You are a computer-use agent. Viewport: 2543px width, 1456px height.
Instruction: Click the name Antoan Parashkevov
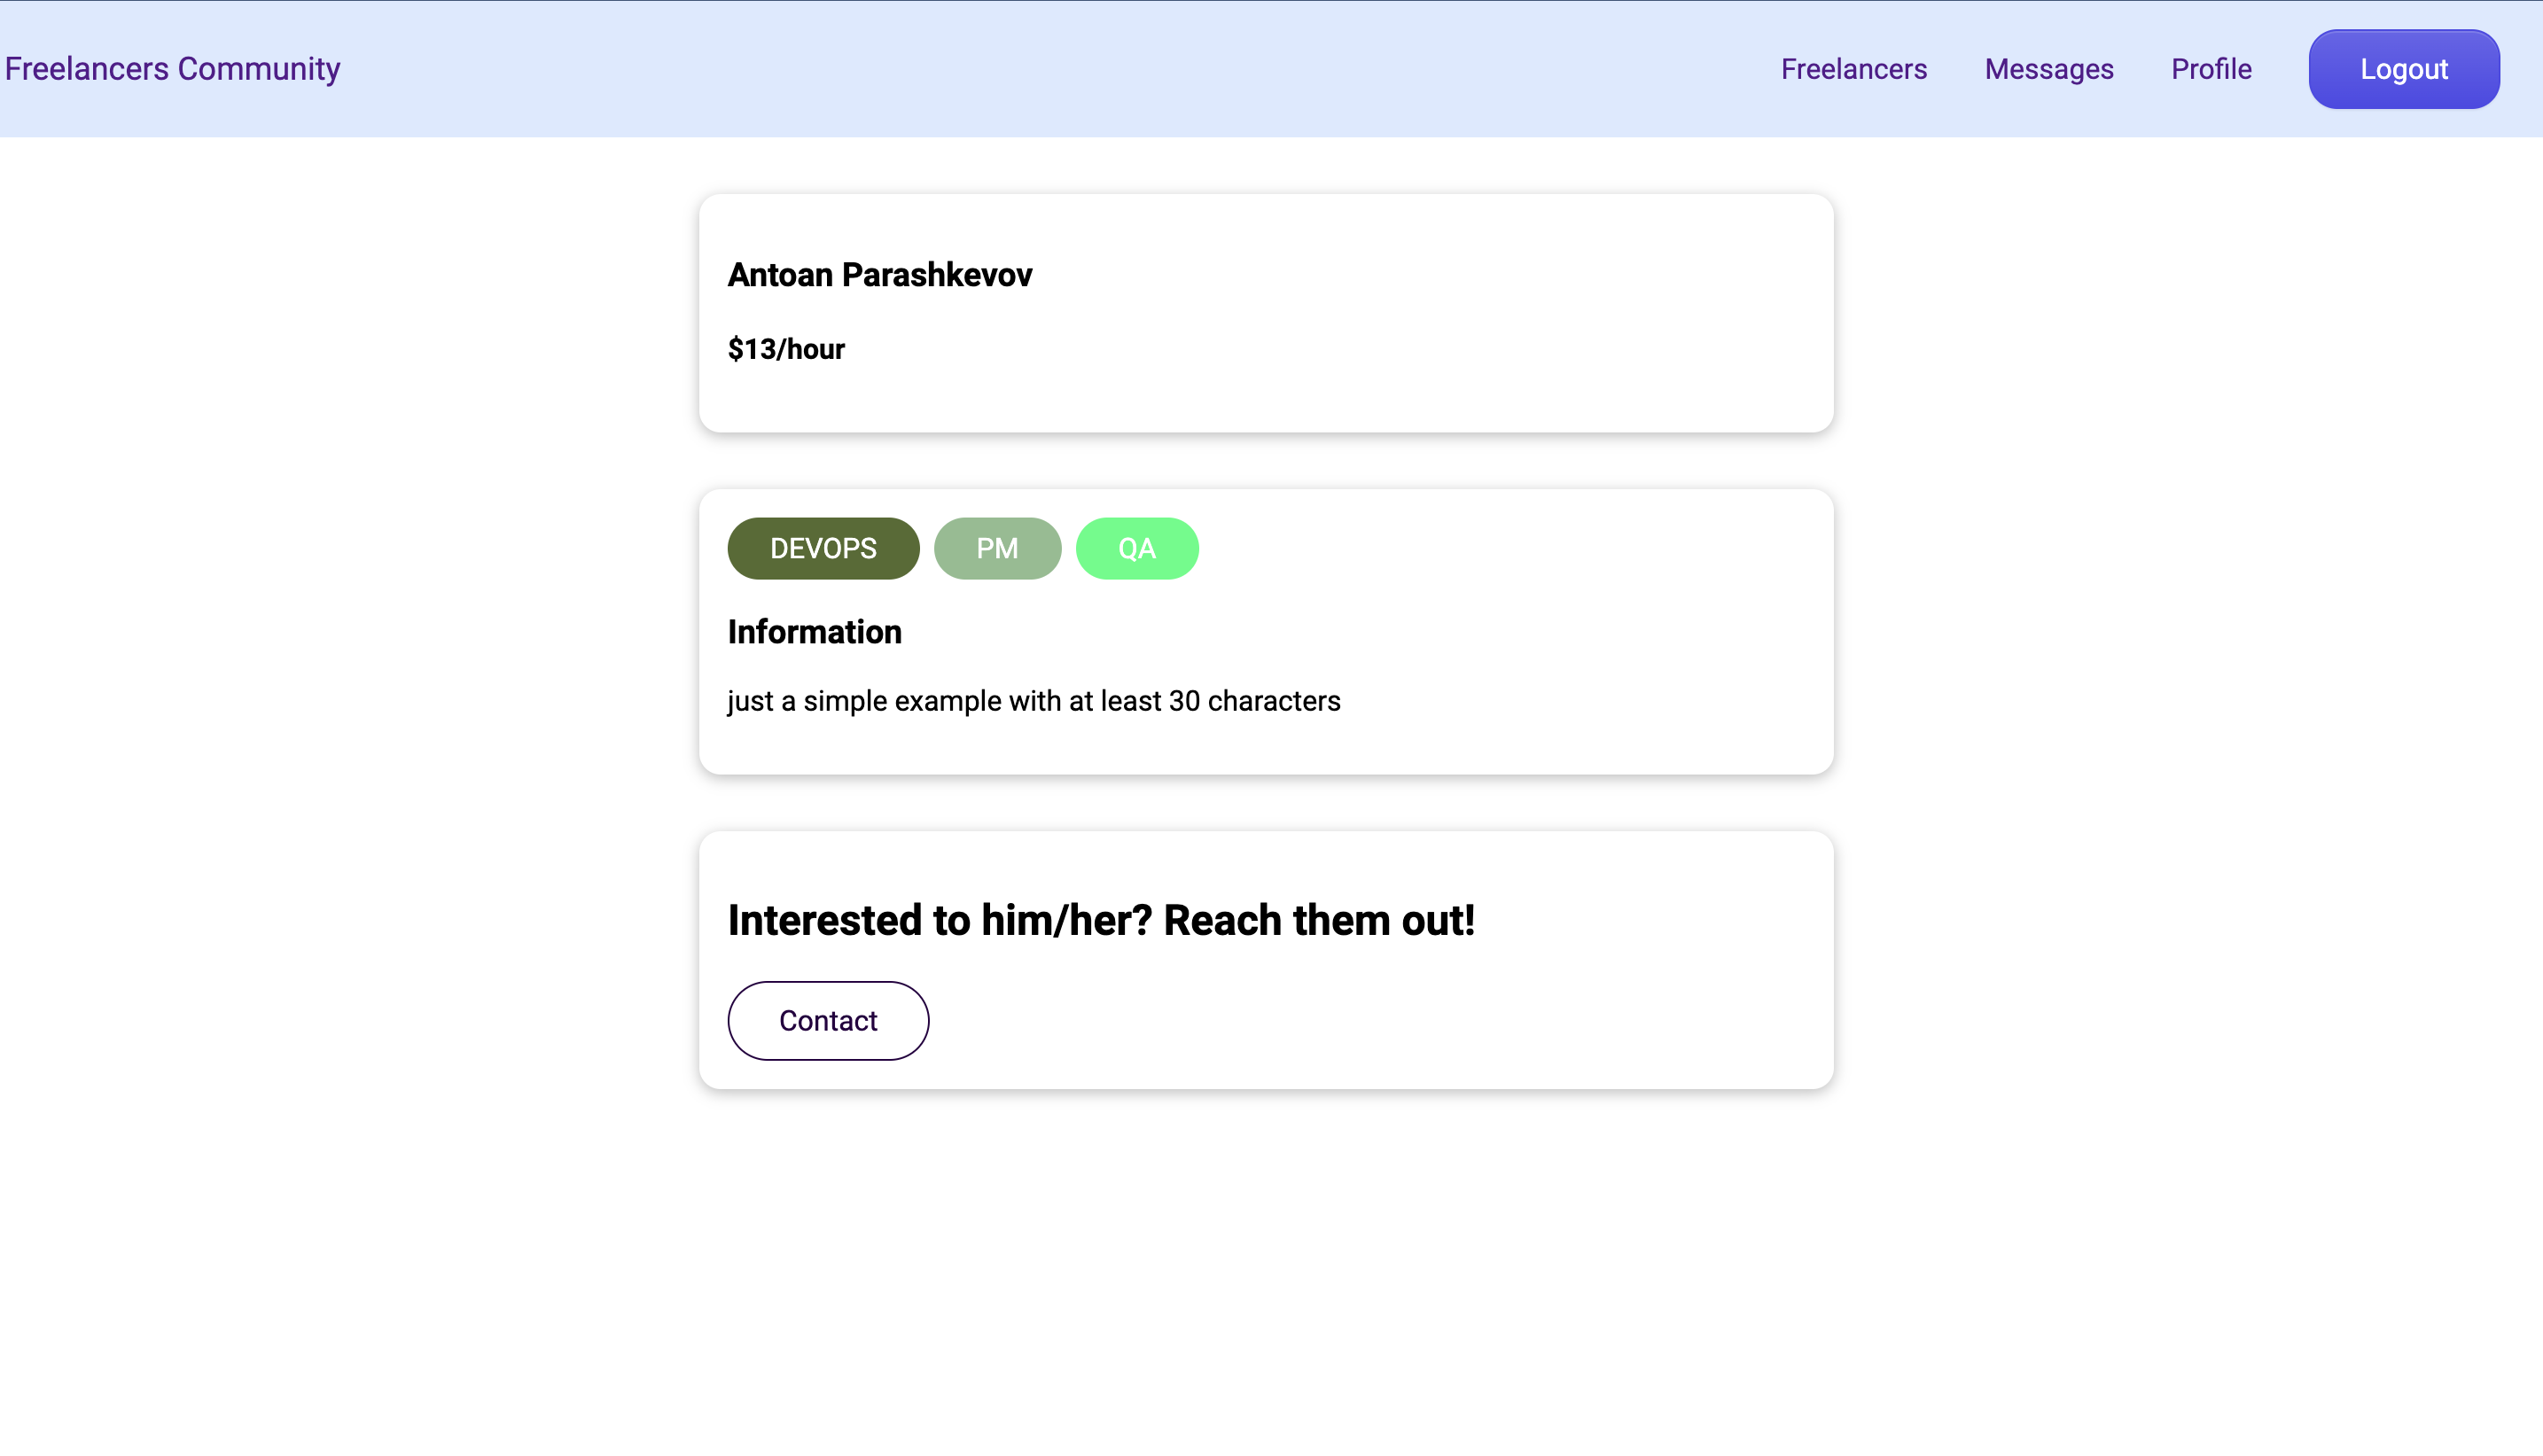coord(880,274)
